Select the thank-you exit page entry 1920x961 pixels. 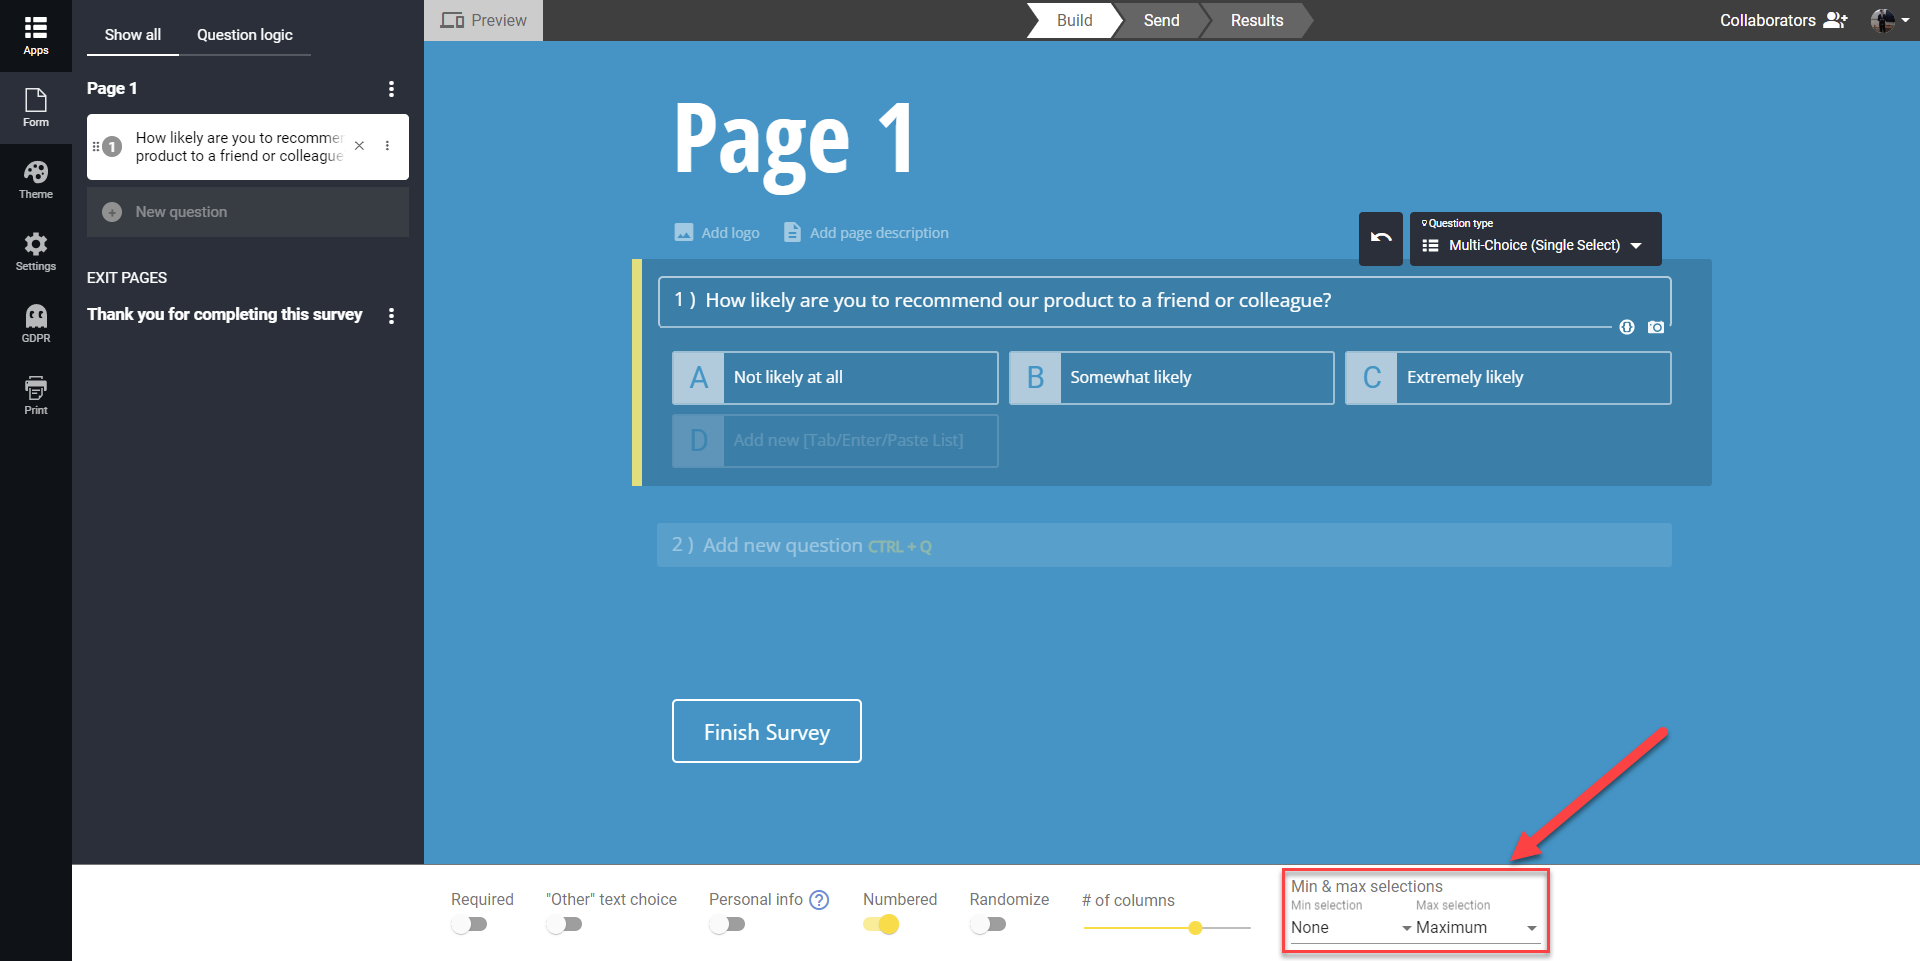(x=225, y=314)
